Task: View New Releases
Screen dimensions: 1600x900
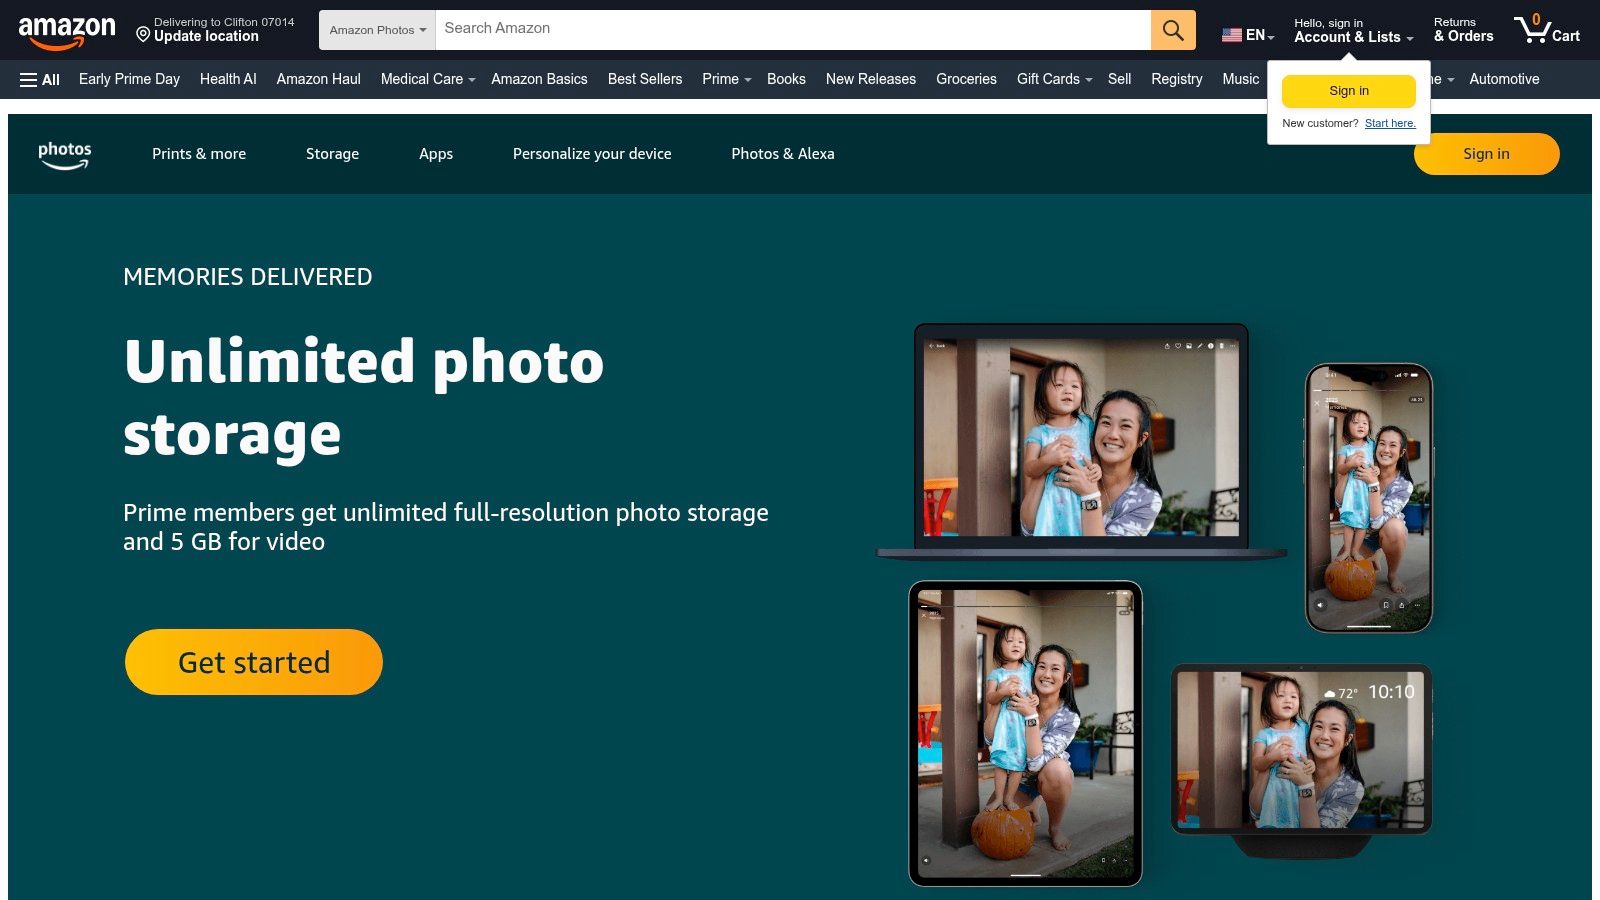Action: coord(871,79)
